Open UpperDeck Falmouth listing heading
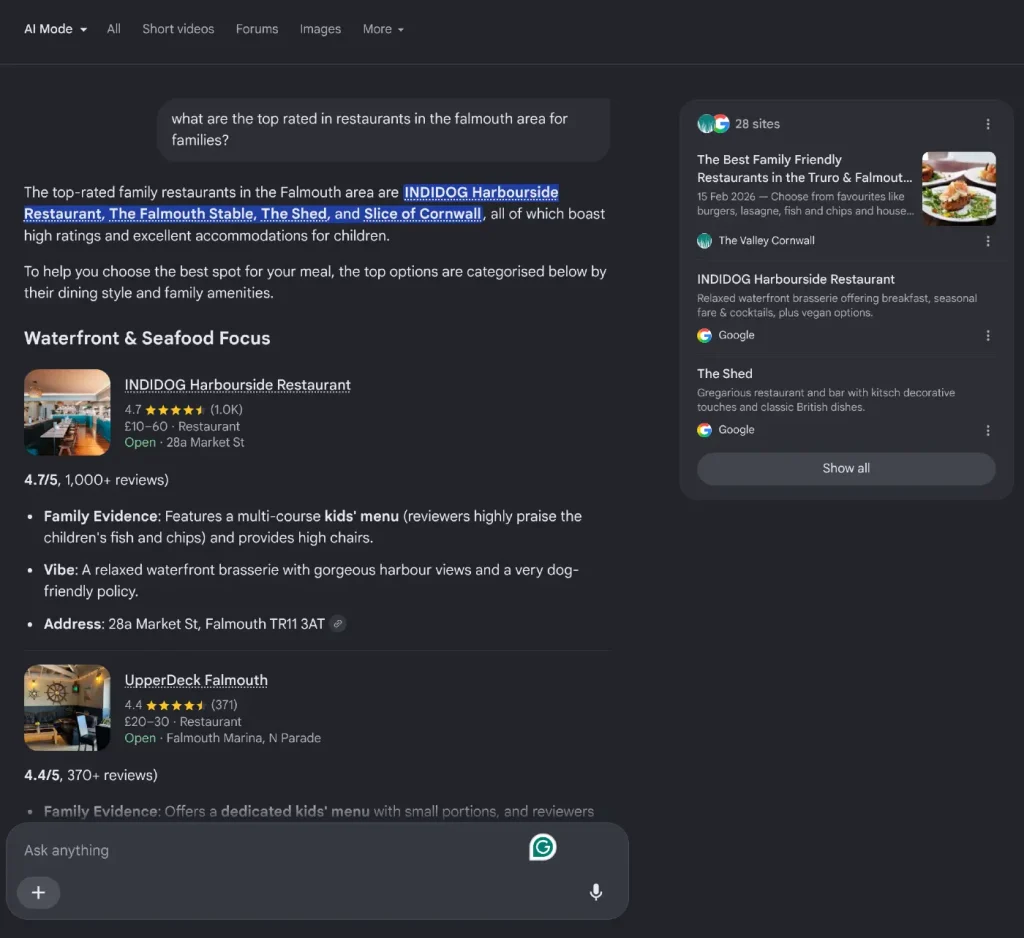Image resolution: width=1024 pixels, height=938 pixels. [196, 680]
